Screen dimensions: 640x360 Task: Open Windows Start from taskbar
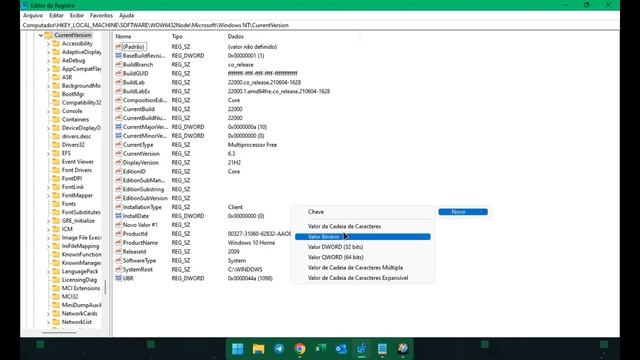(238, 349)
